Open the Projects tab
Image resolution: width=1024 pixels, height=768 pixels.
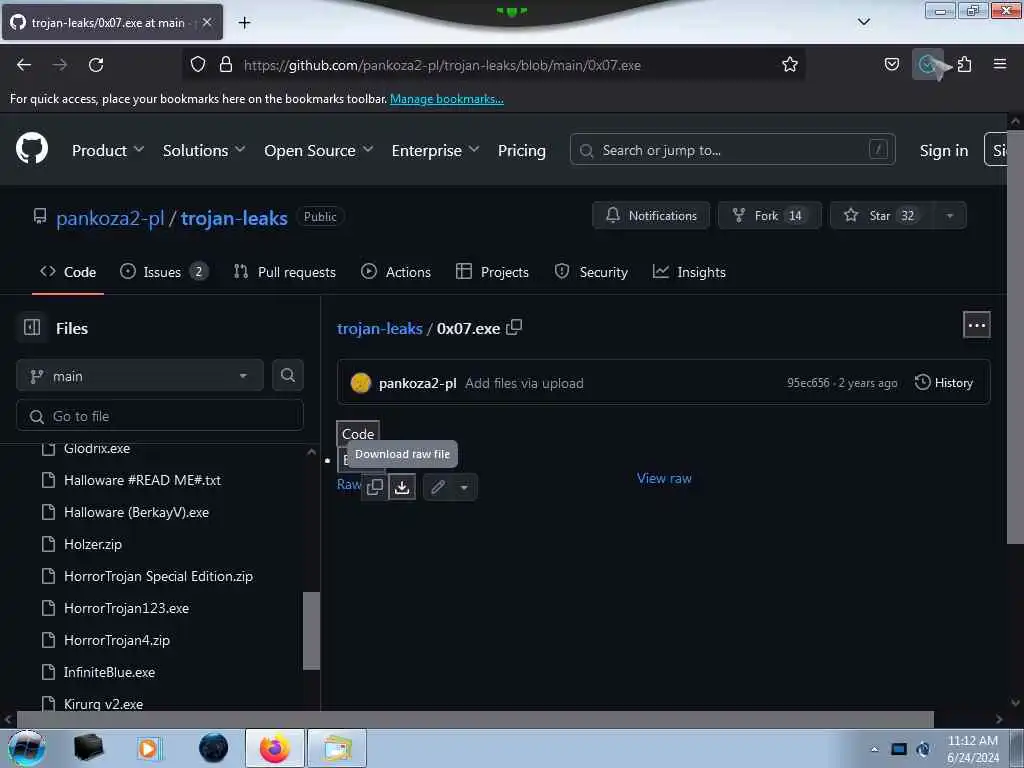[x=492, y=272]
